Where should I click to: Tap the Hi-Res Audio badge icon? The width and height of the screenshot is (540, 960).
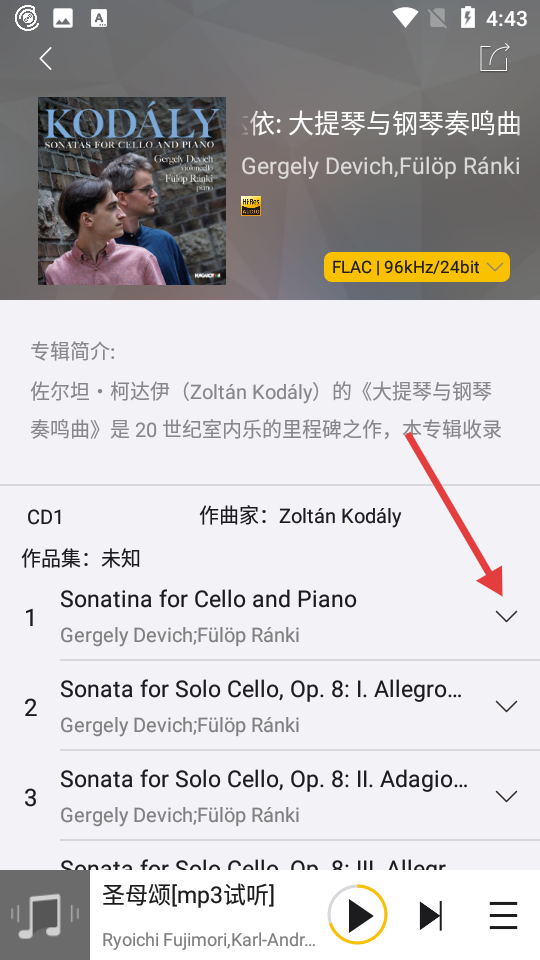(251, 206)
